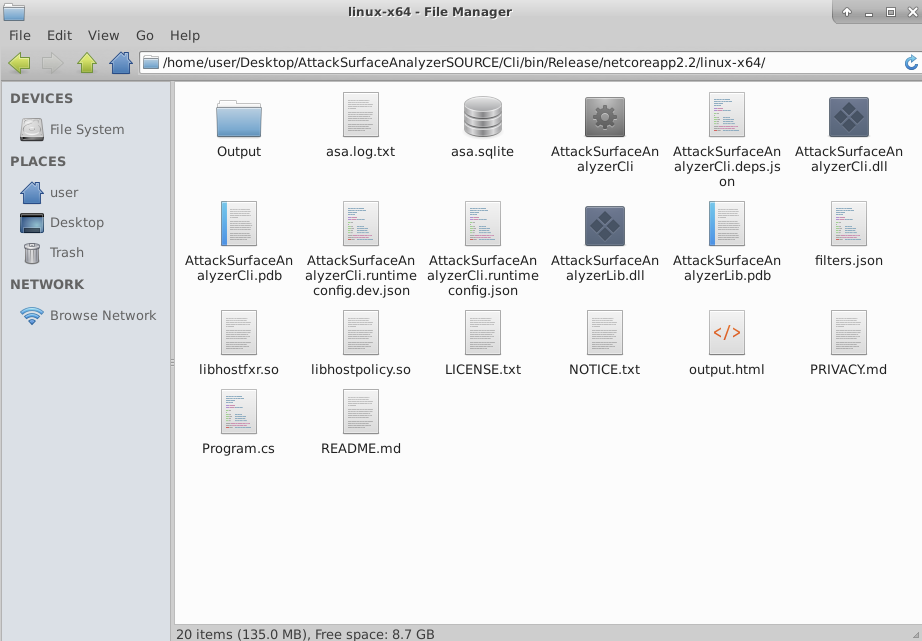Screen dimensions: 922x641
Task: Open the Output folder
Action: click(x=238, y=118)
